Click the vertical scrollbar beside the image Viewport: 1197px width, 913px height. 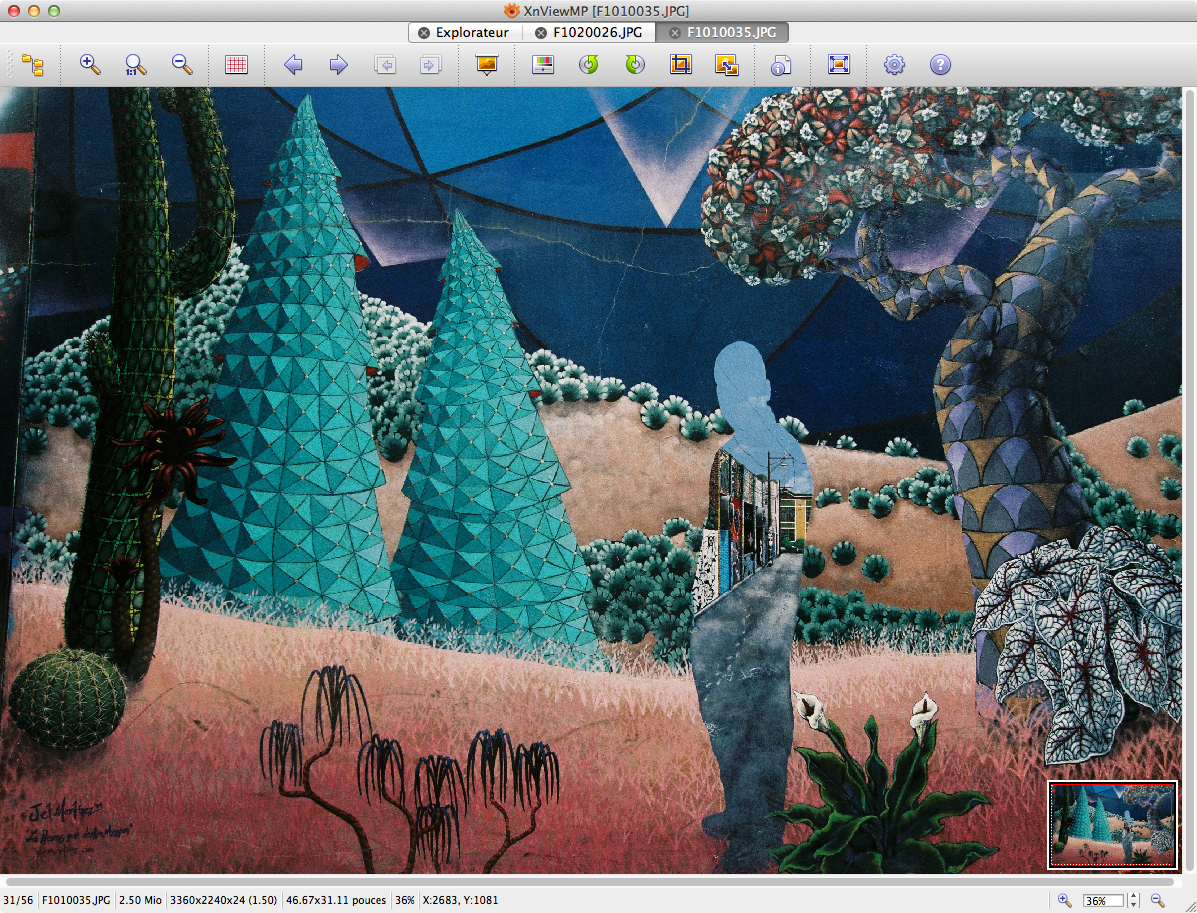point(1189,479)
